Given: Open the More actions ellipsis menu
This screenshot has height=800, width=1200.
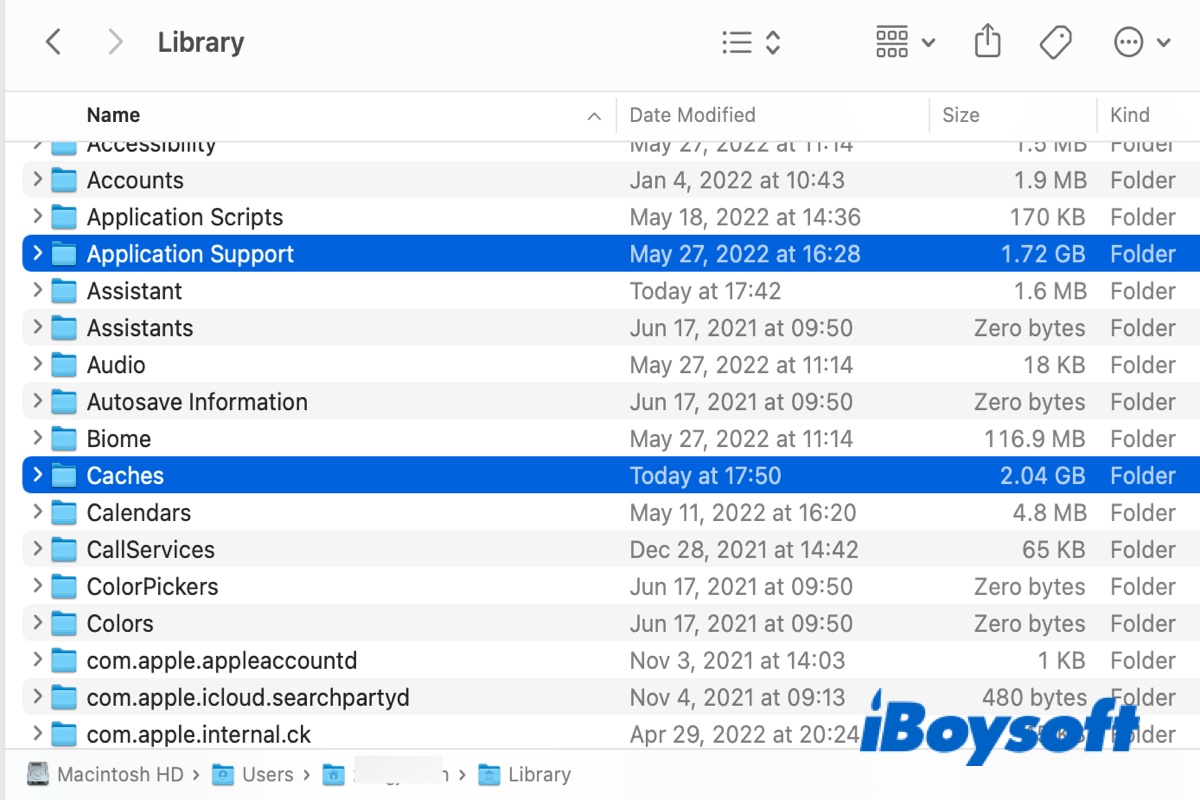Looking at the screenshot, I should click(x=1141, y=42).
